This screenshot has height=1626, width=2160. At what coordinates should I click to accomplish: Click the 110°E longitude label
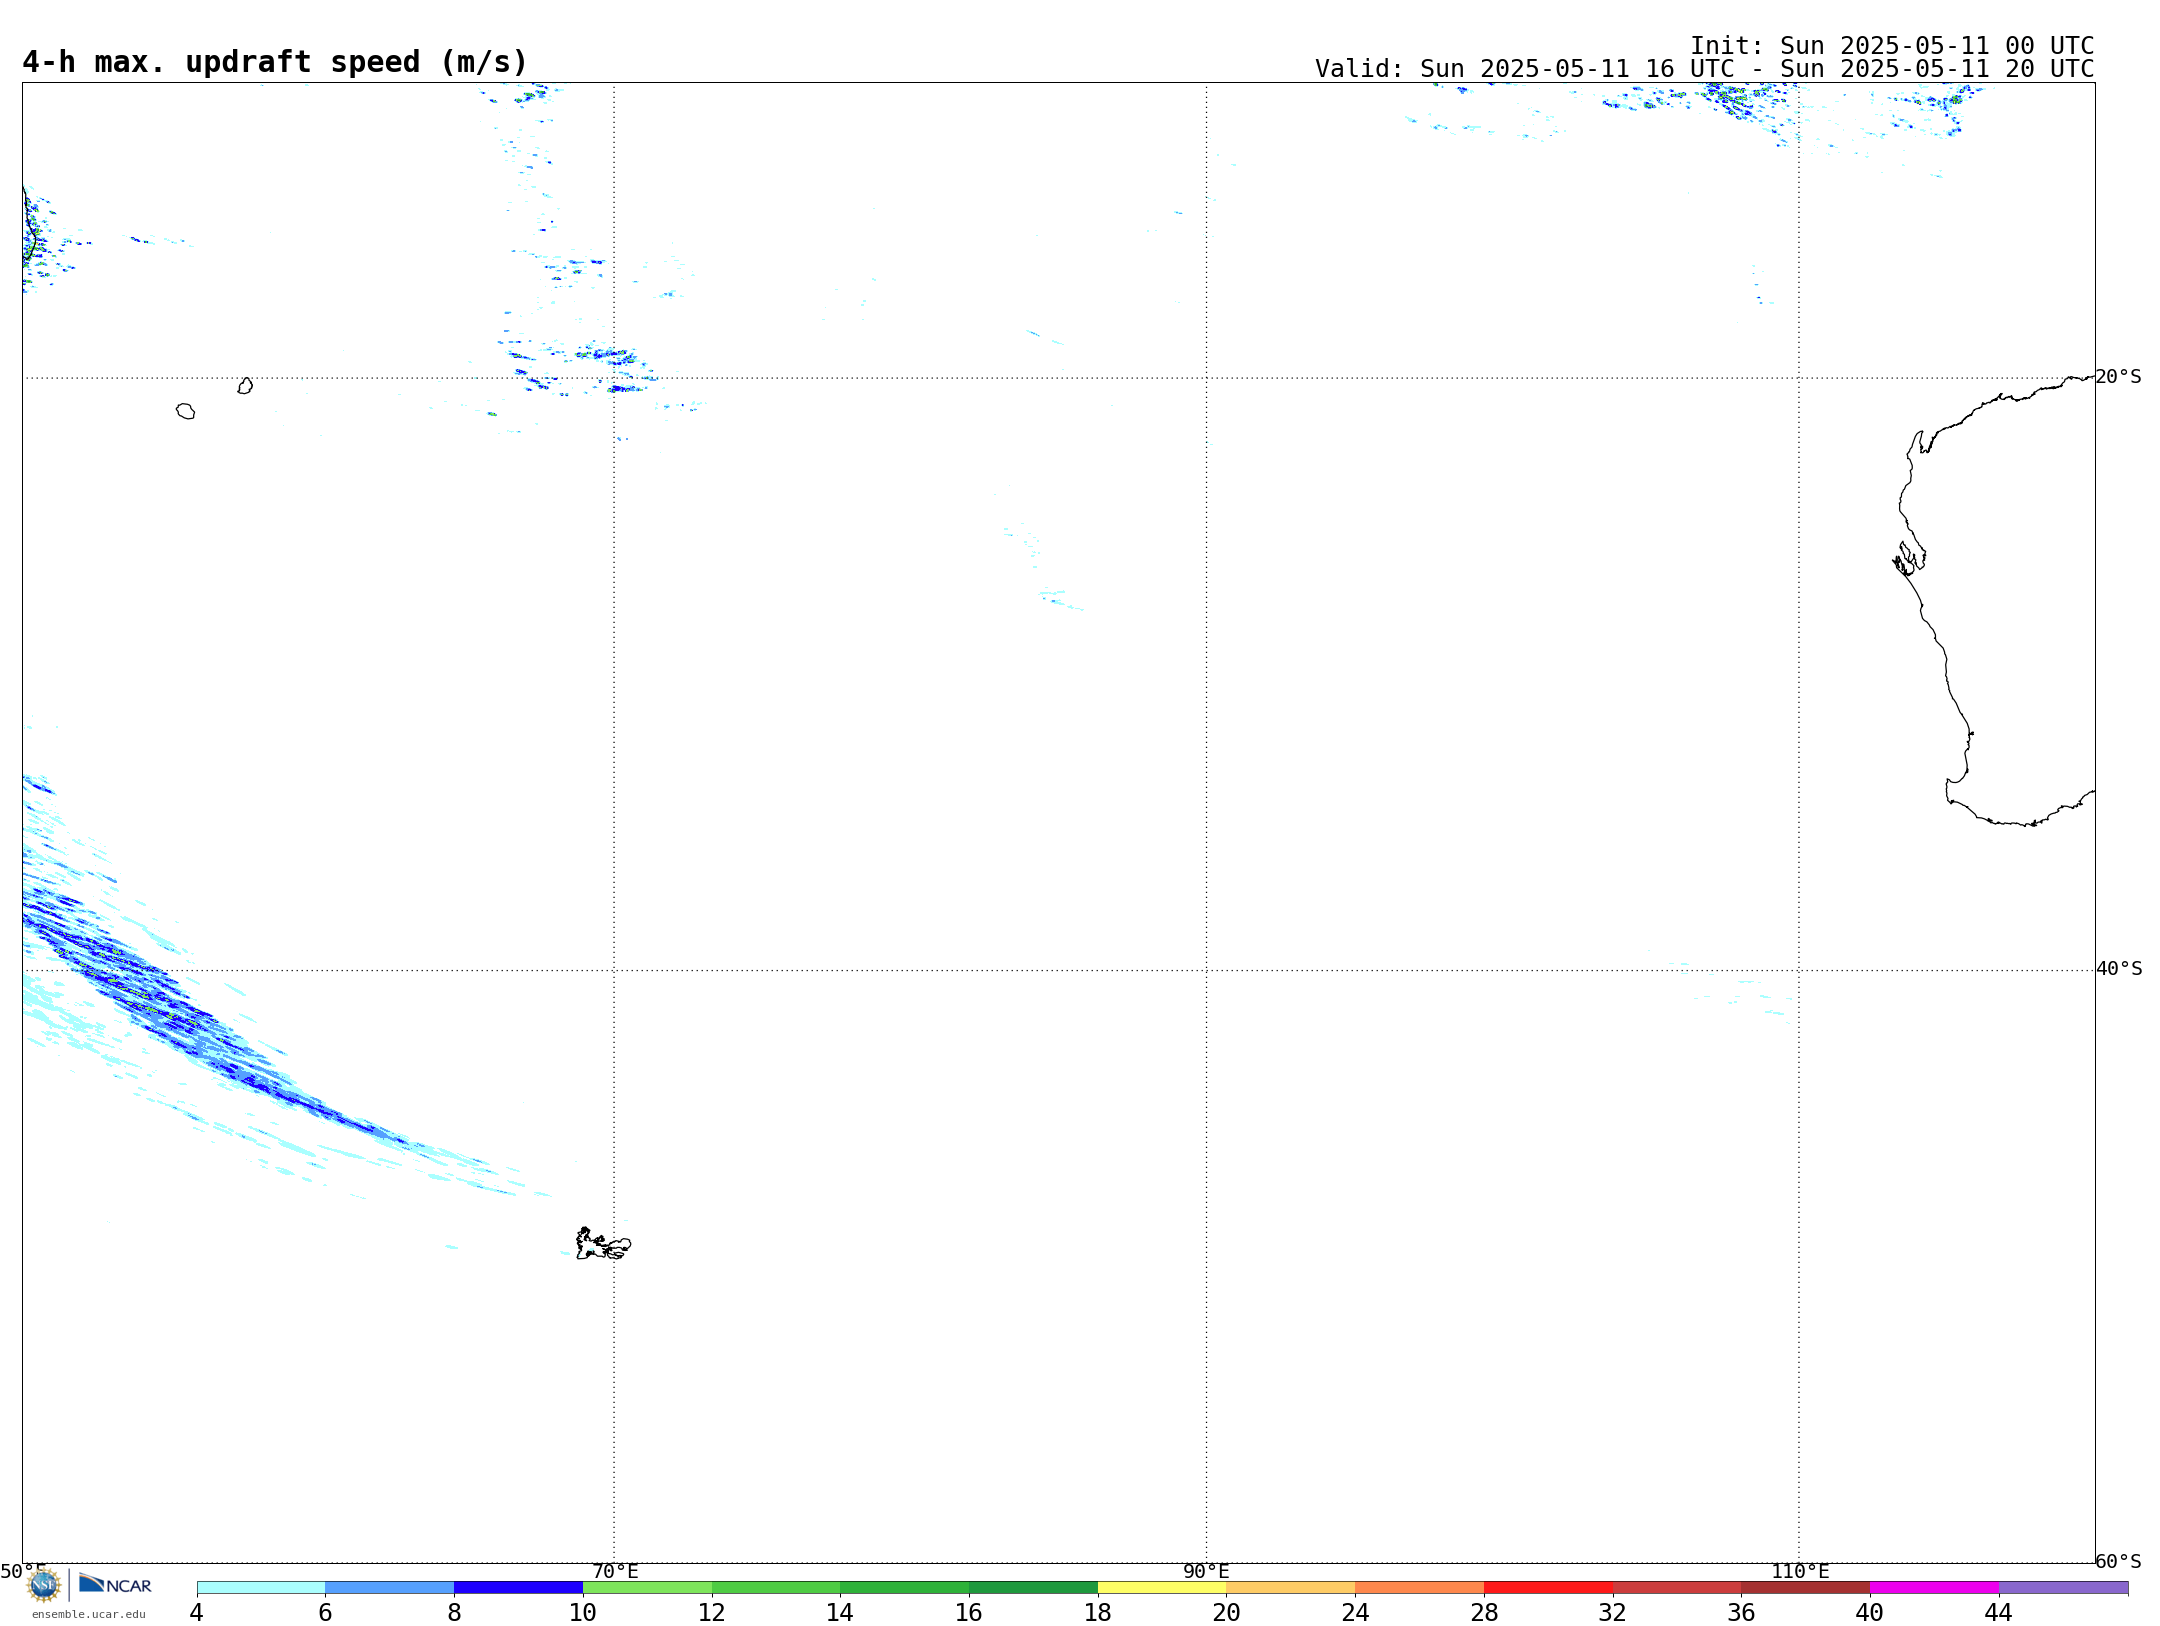tap(1800, 1572)
